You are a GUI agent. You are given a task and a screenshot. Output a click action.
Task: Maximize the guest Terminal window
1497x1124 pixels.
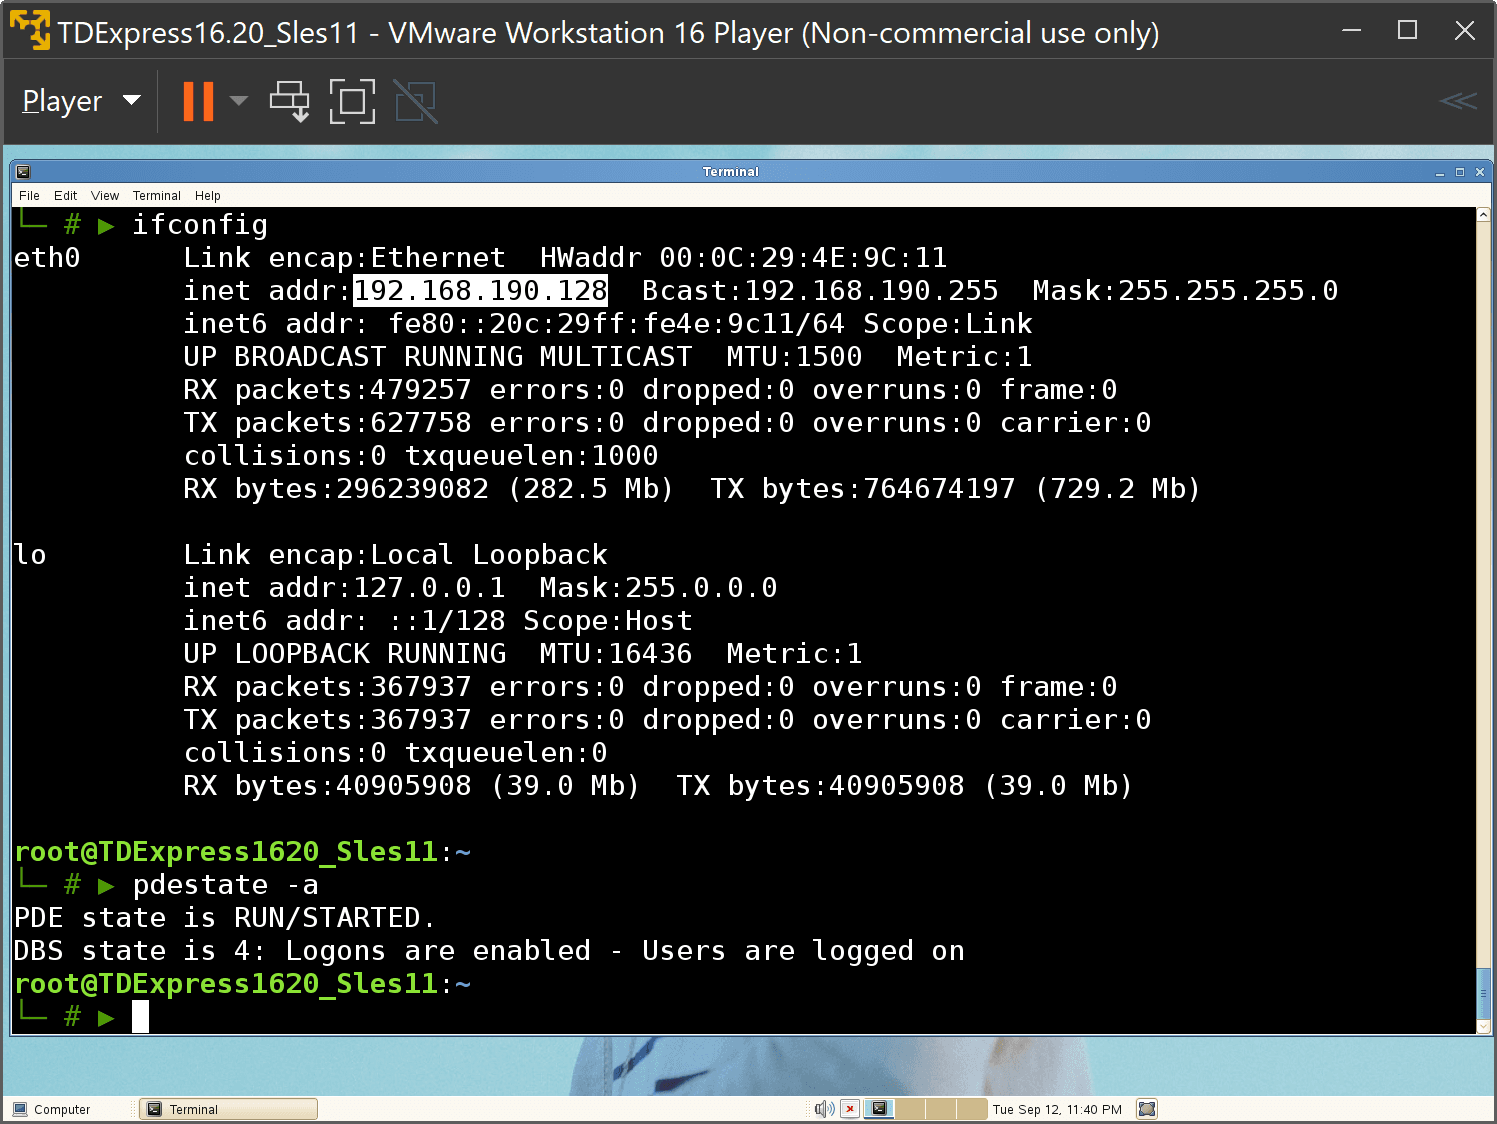[x=1460, y=172]
